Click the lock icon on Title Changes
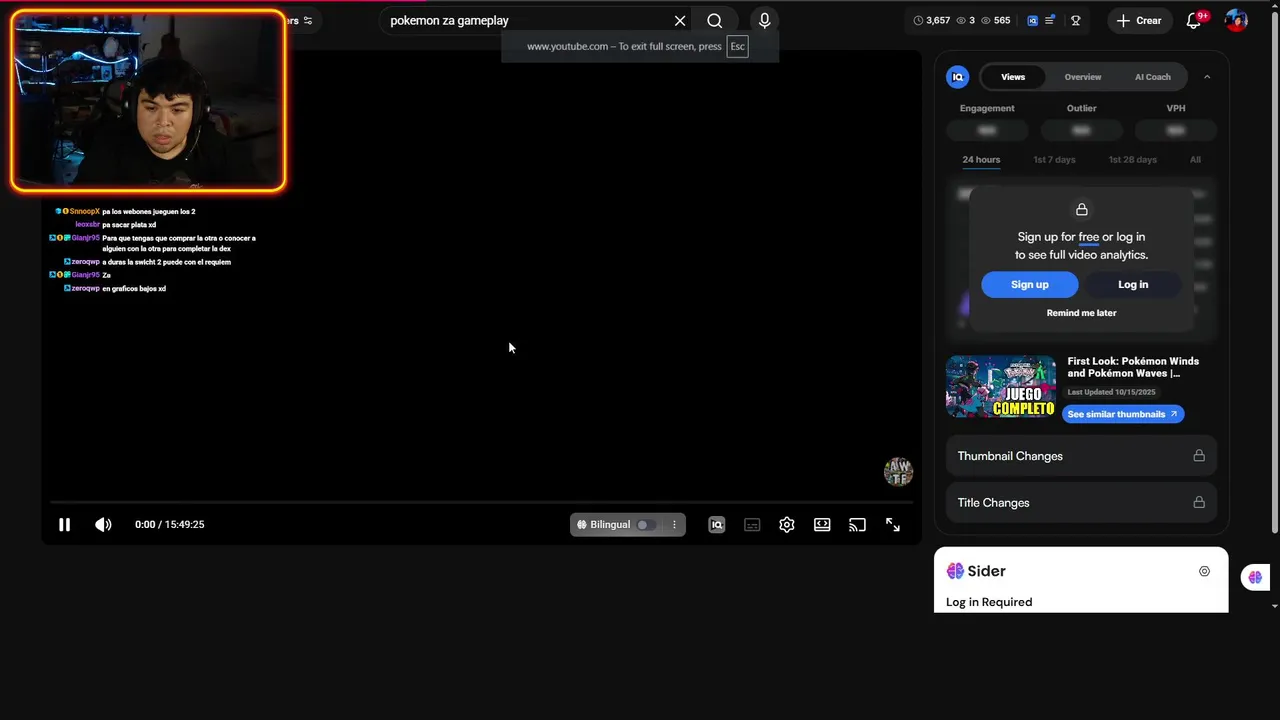 point(1199,503)
